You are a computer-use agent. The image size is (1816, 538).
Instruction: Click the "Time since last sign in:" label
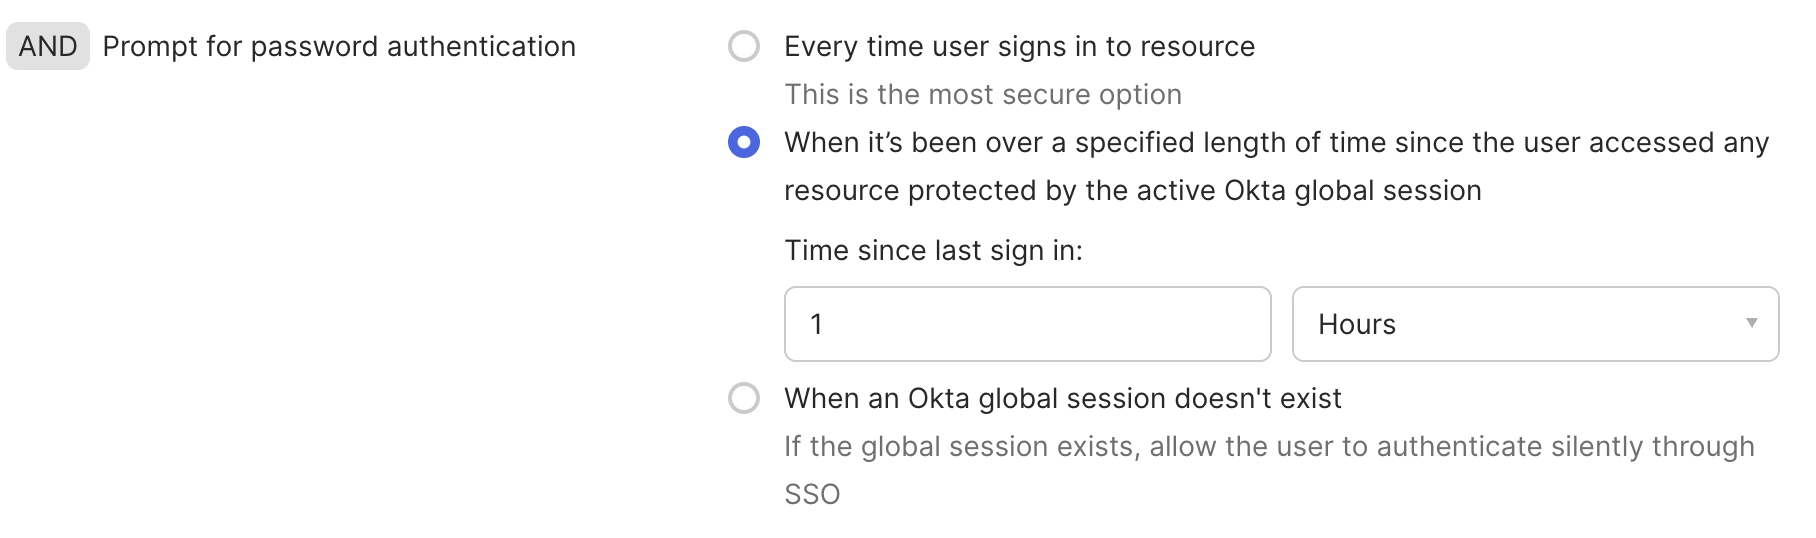tap(933, 250)
